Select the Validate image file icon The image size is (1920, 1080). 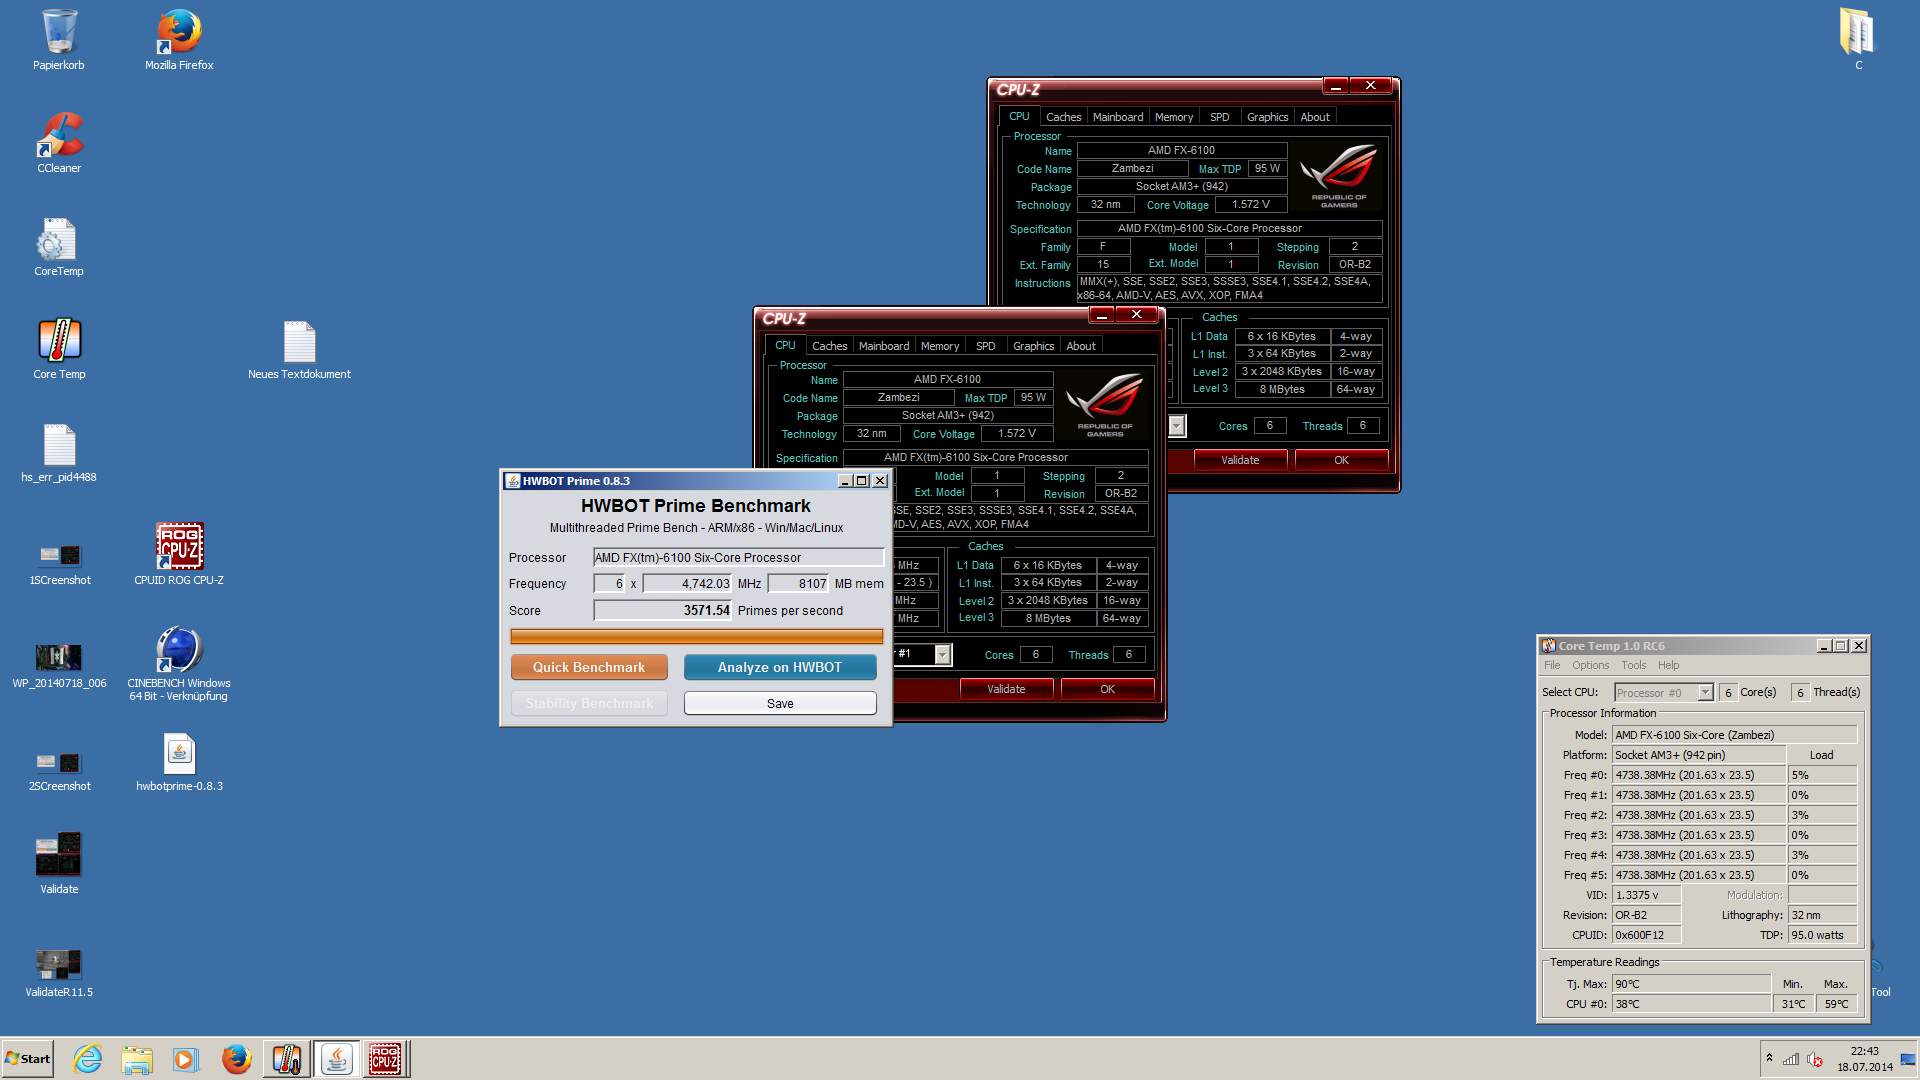(59, 864)
